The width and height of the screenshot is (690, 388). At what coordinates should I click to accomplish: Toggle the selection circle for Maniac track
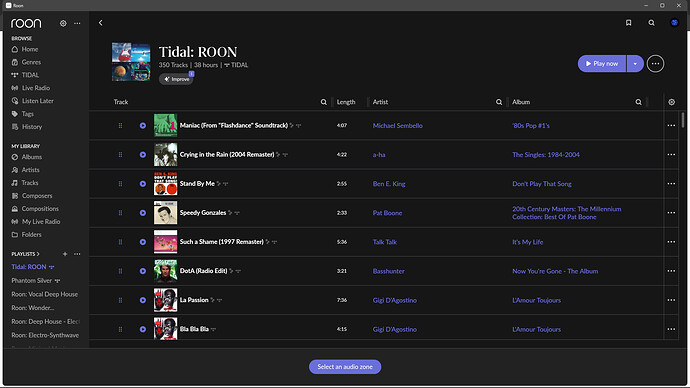pos(143,126)
